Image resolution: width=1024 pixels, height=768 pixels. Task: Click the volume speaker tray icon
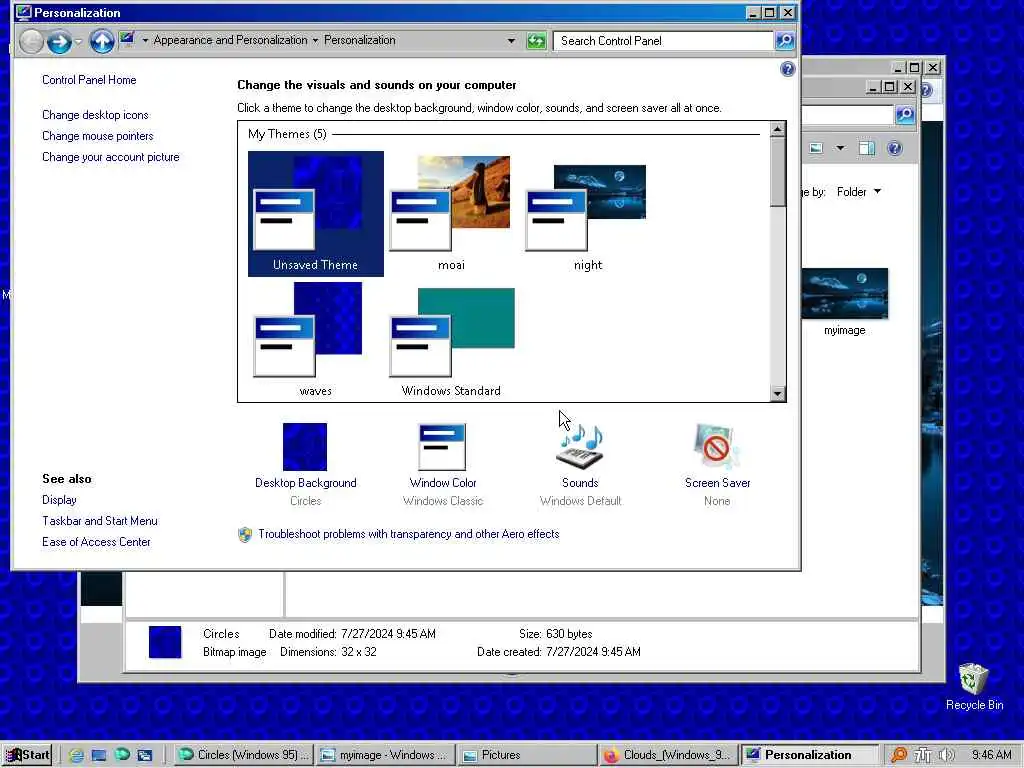pos(946,755)
